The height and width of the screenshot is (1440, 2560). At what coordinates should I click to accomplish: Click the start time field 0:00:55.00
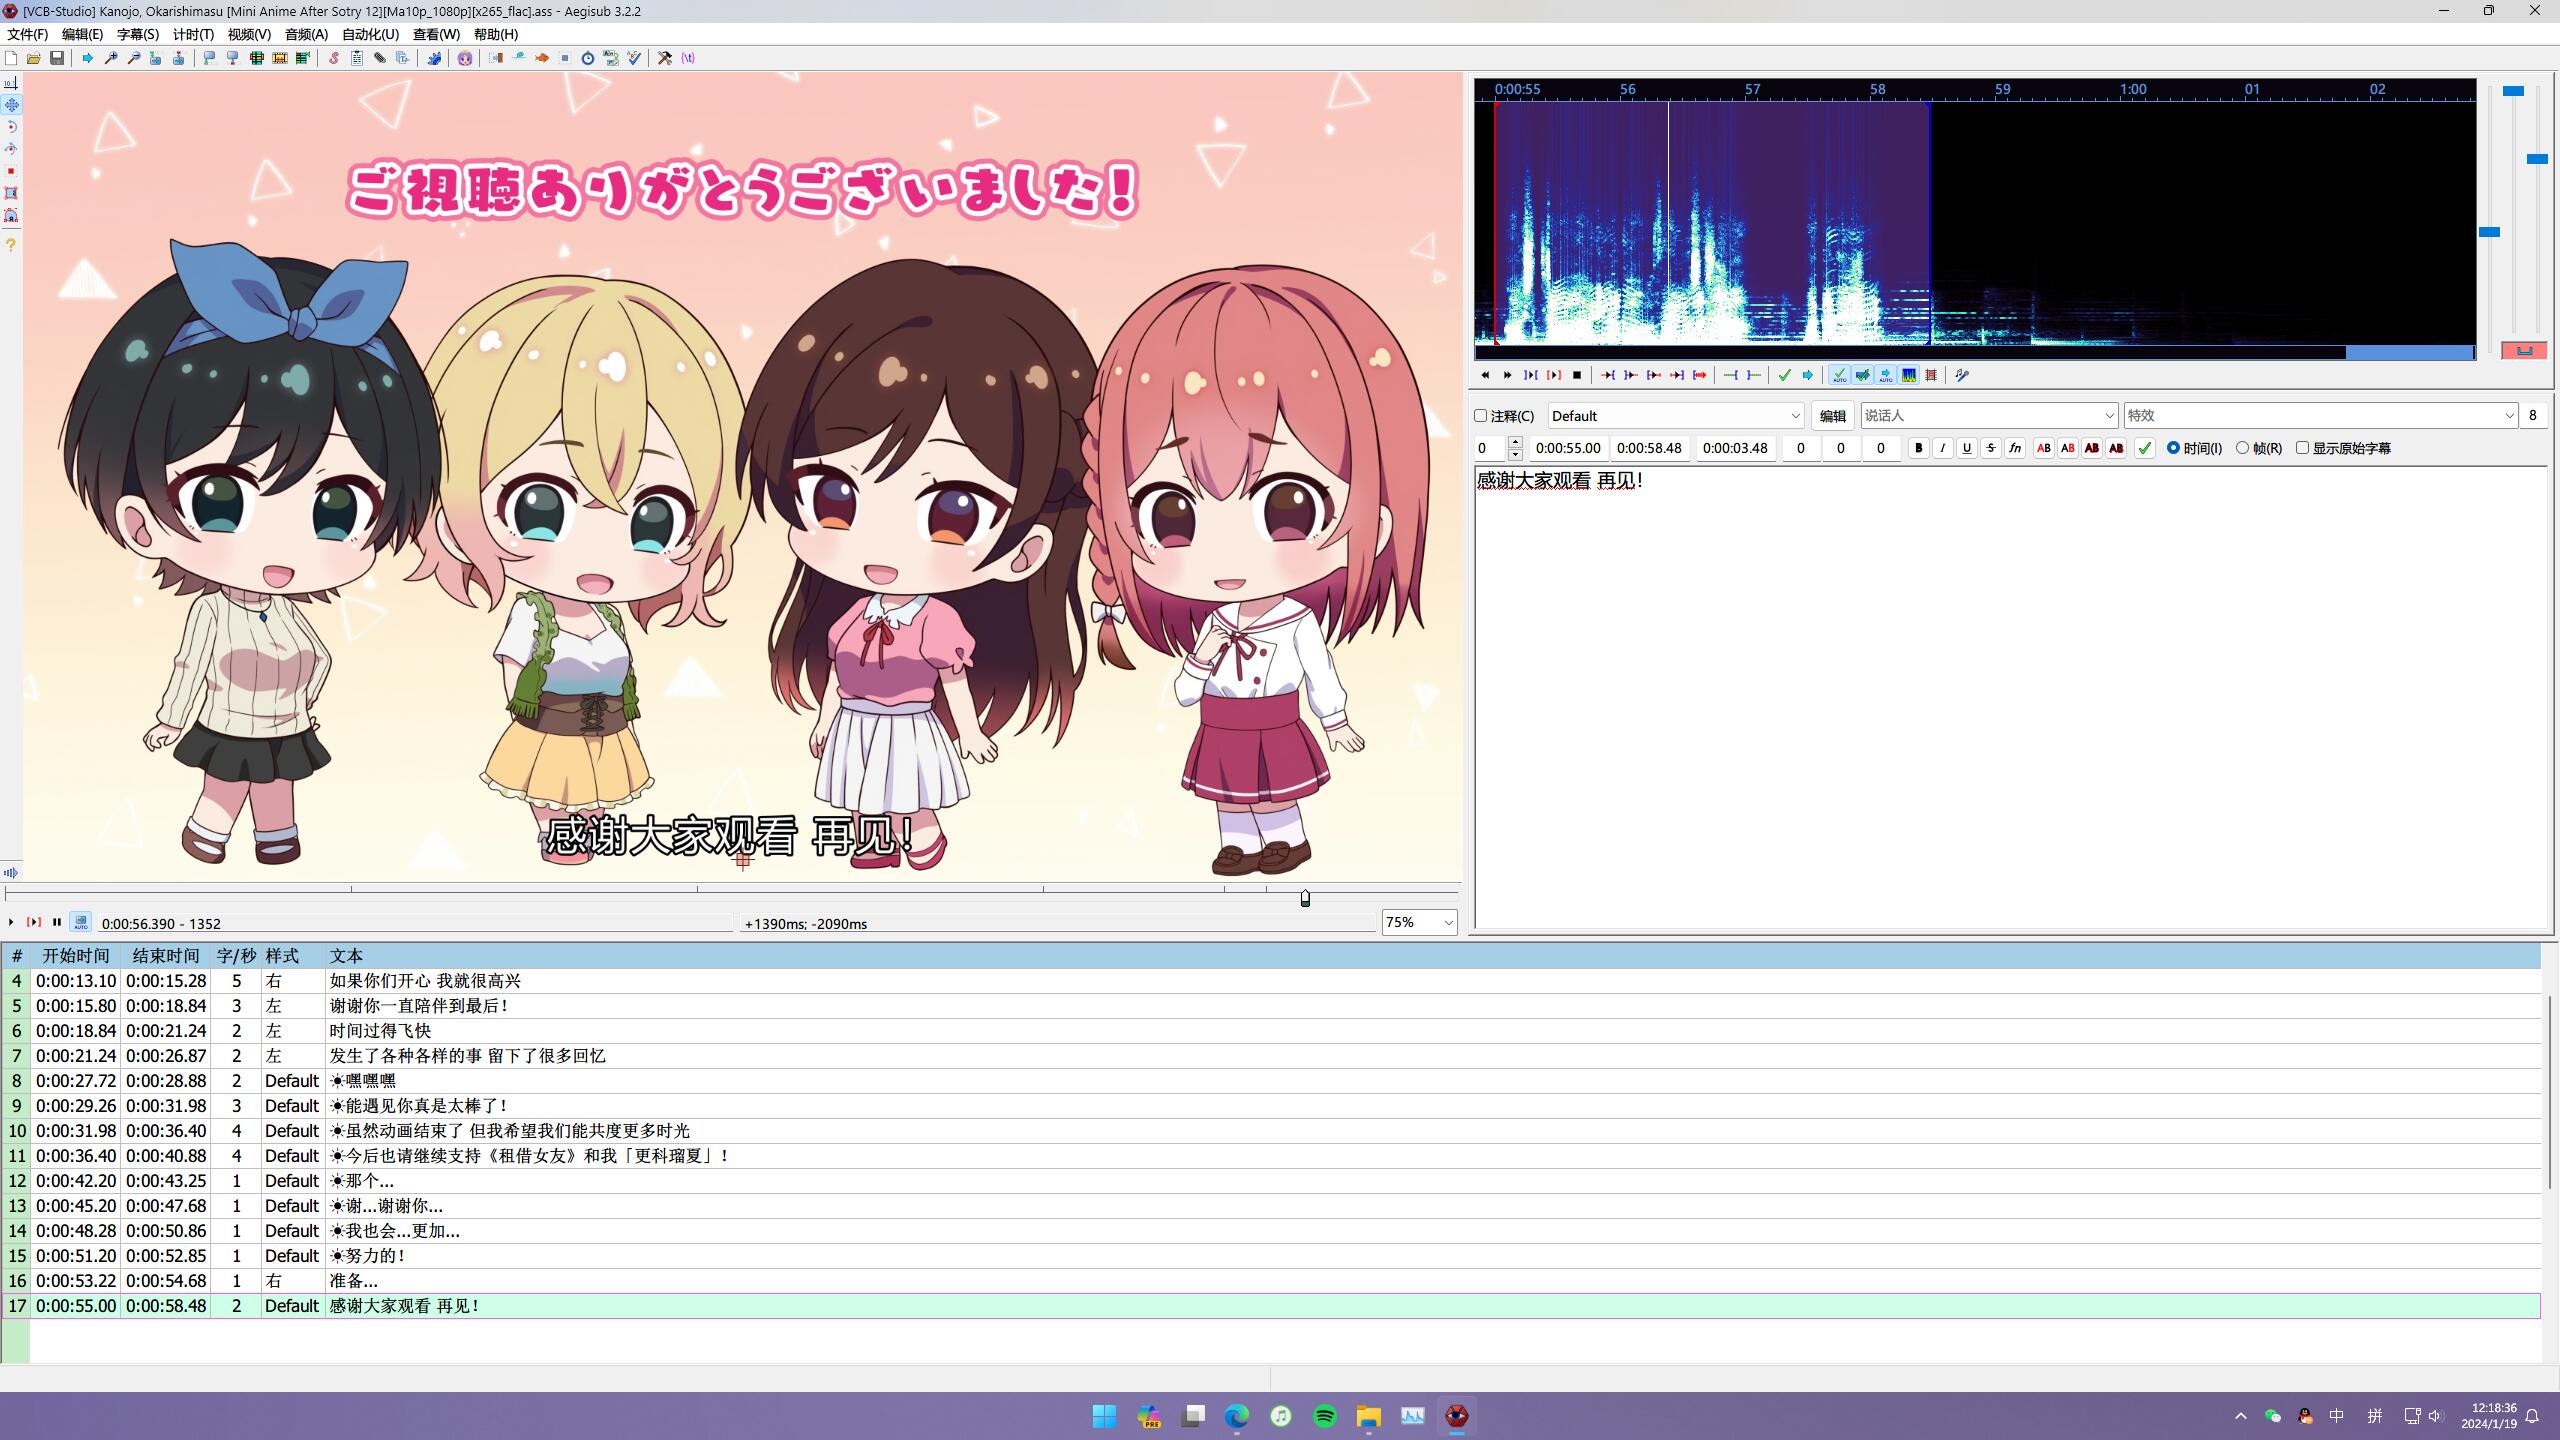(1567, 448)
